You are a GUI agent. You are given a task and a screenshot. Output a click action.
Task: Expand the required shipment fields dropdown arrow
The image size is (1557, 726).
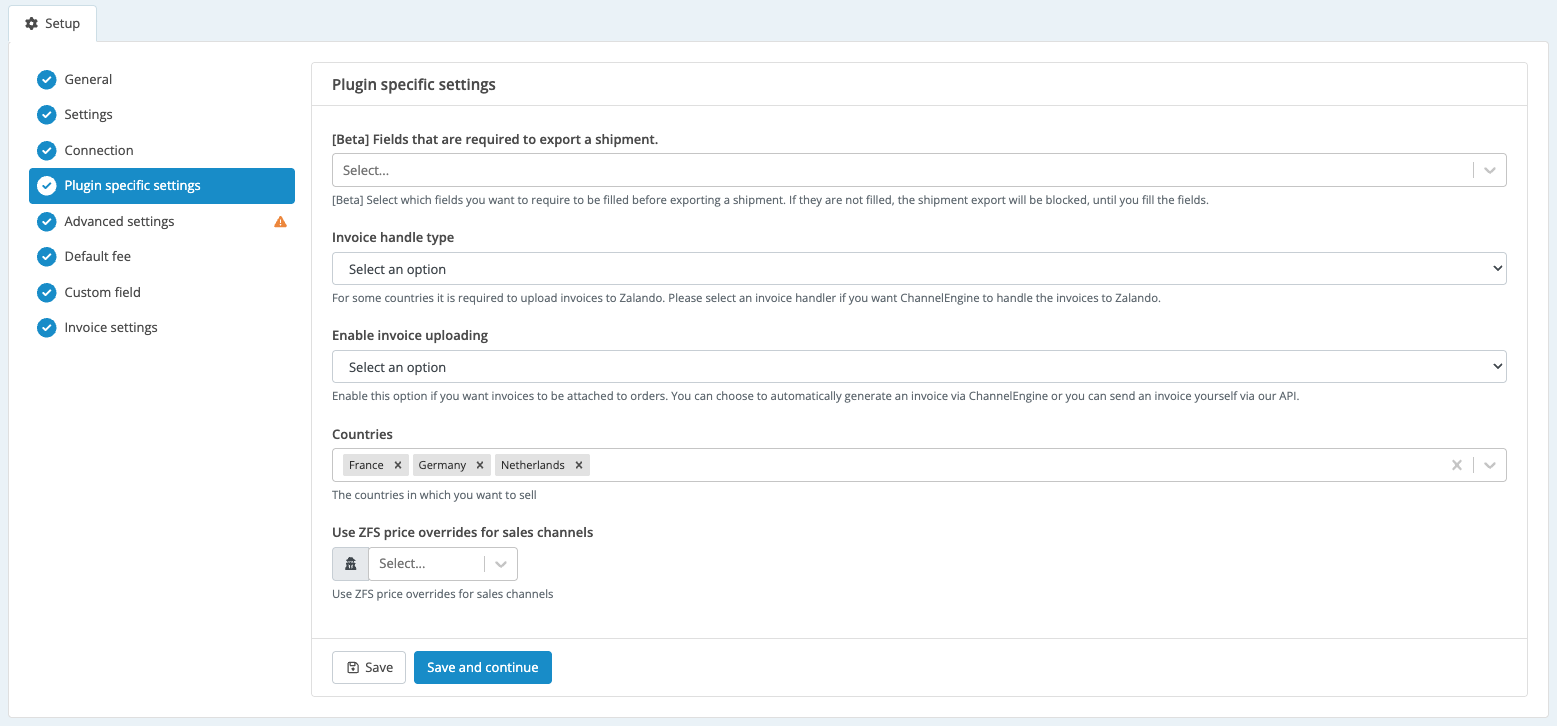click(1490, 171)
